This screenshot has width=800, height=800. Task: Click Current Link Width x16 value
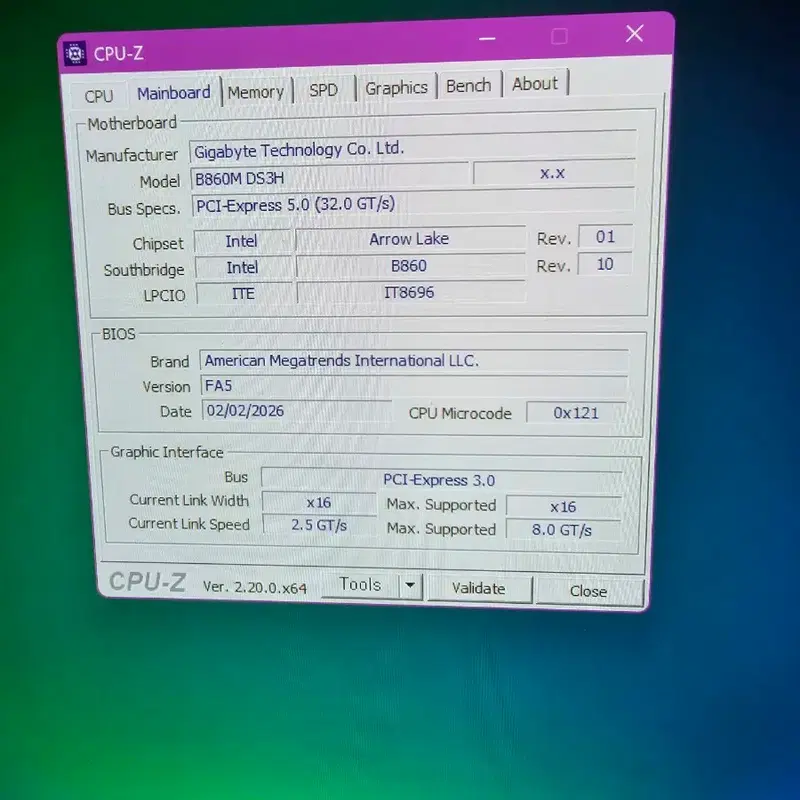coord(319,503)
